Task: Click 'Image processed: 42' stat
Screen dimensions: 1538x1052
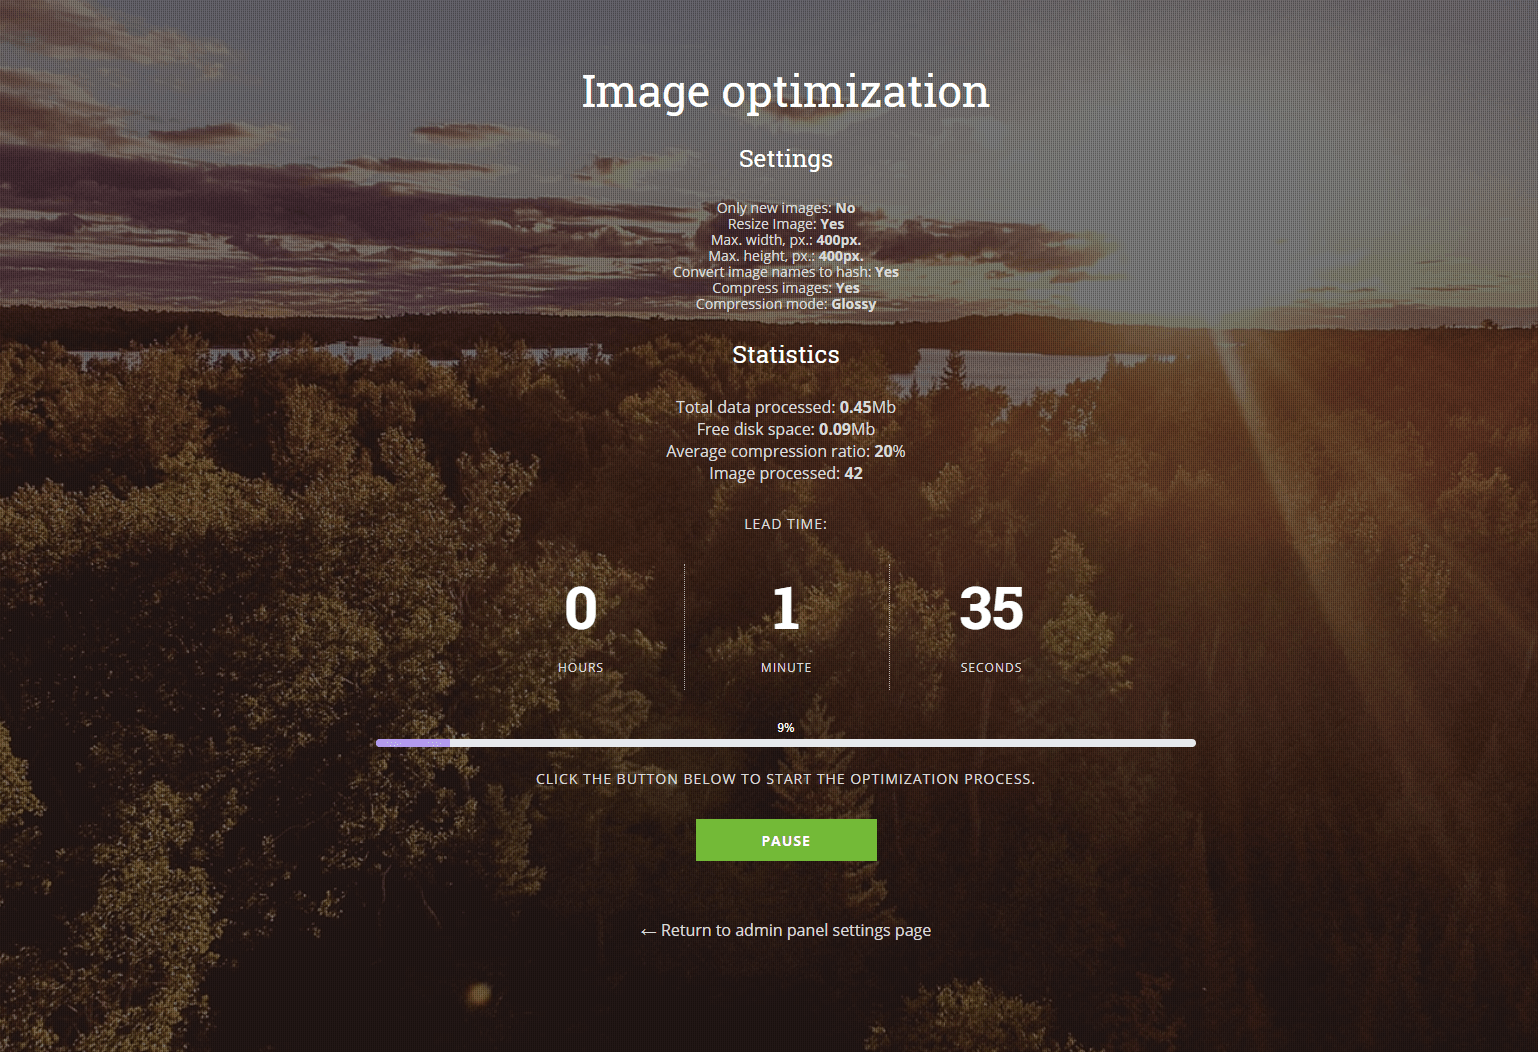Action: point(786,473)
